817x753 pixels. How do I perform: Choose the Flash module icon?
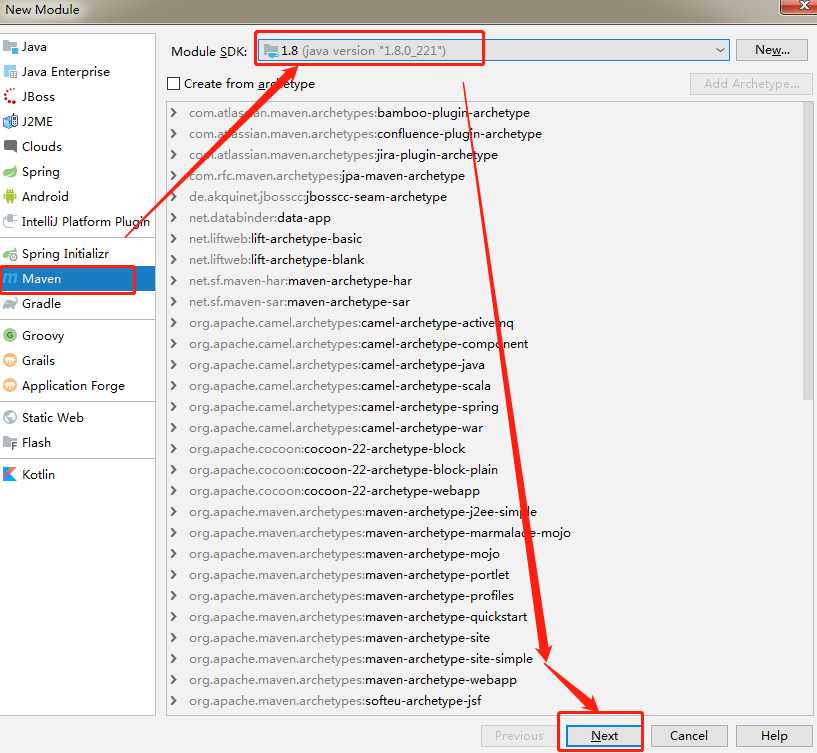click(10, 443)
